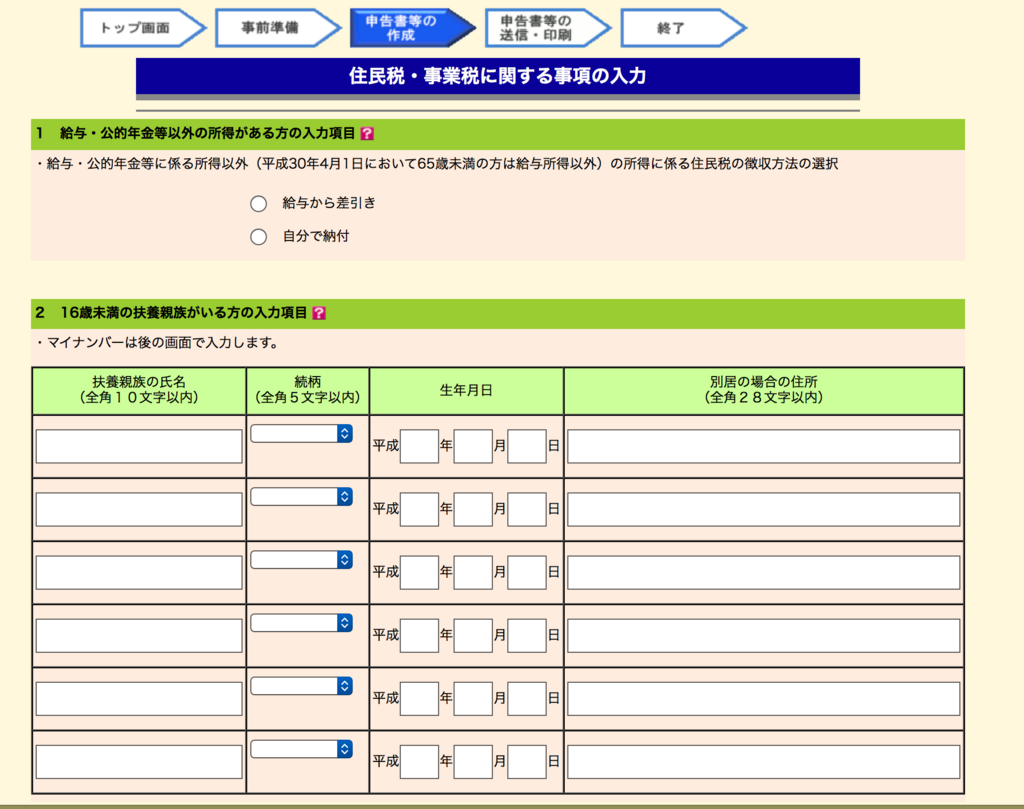The width and height of the screenshot is (1024, 809).
Task: Open 続柄 dropdown in first dependent row
Action: pyautogui.click(x=302, y=434)
